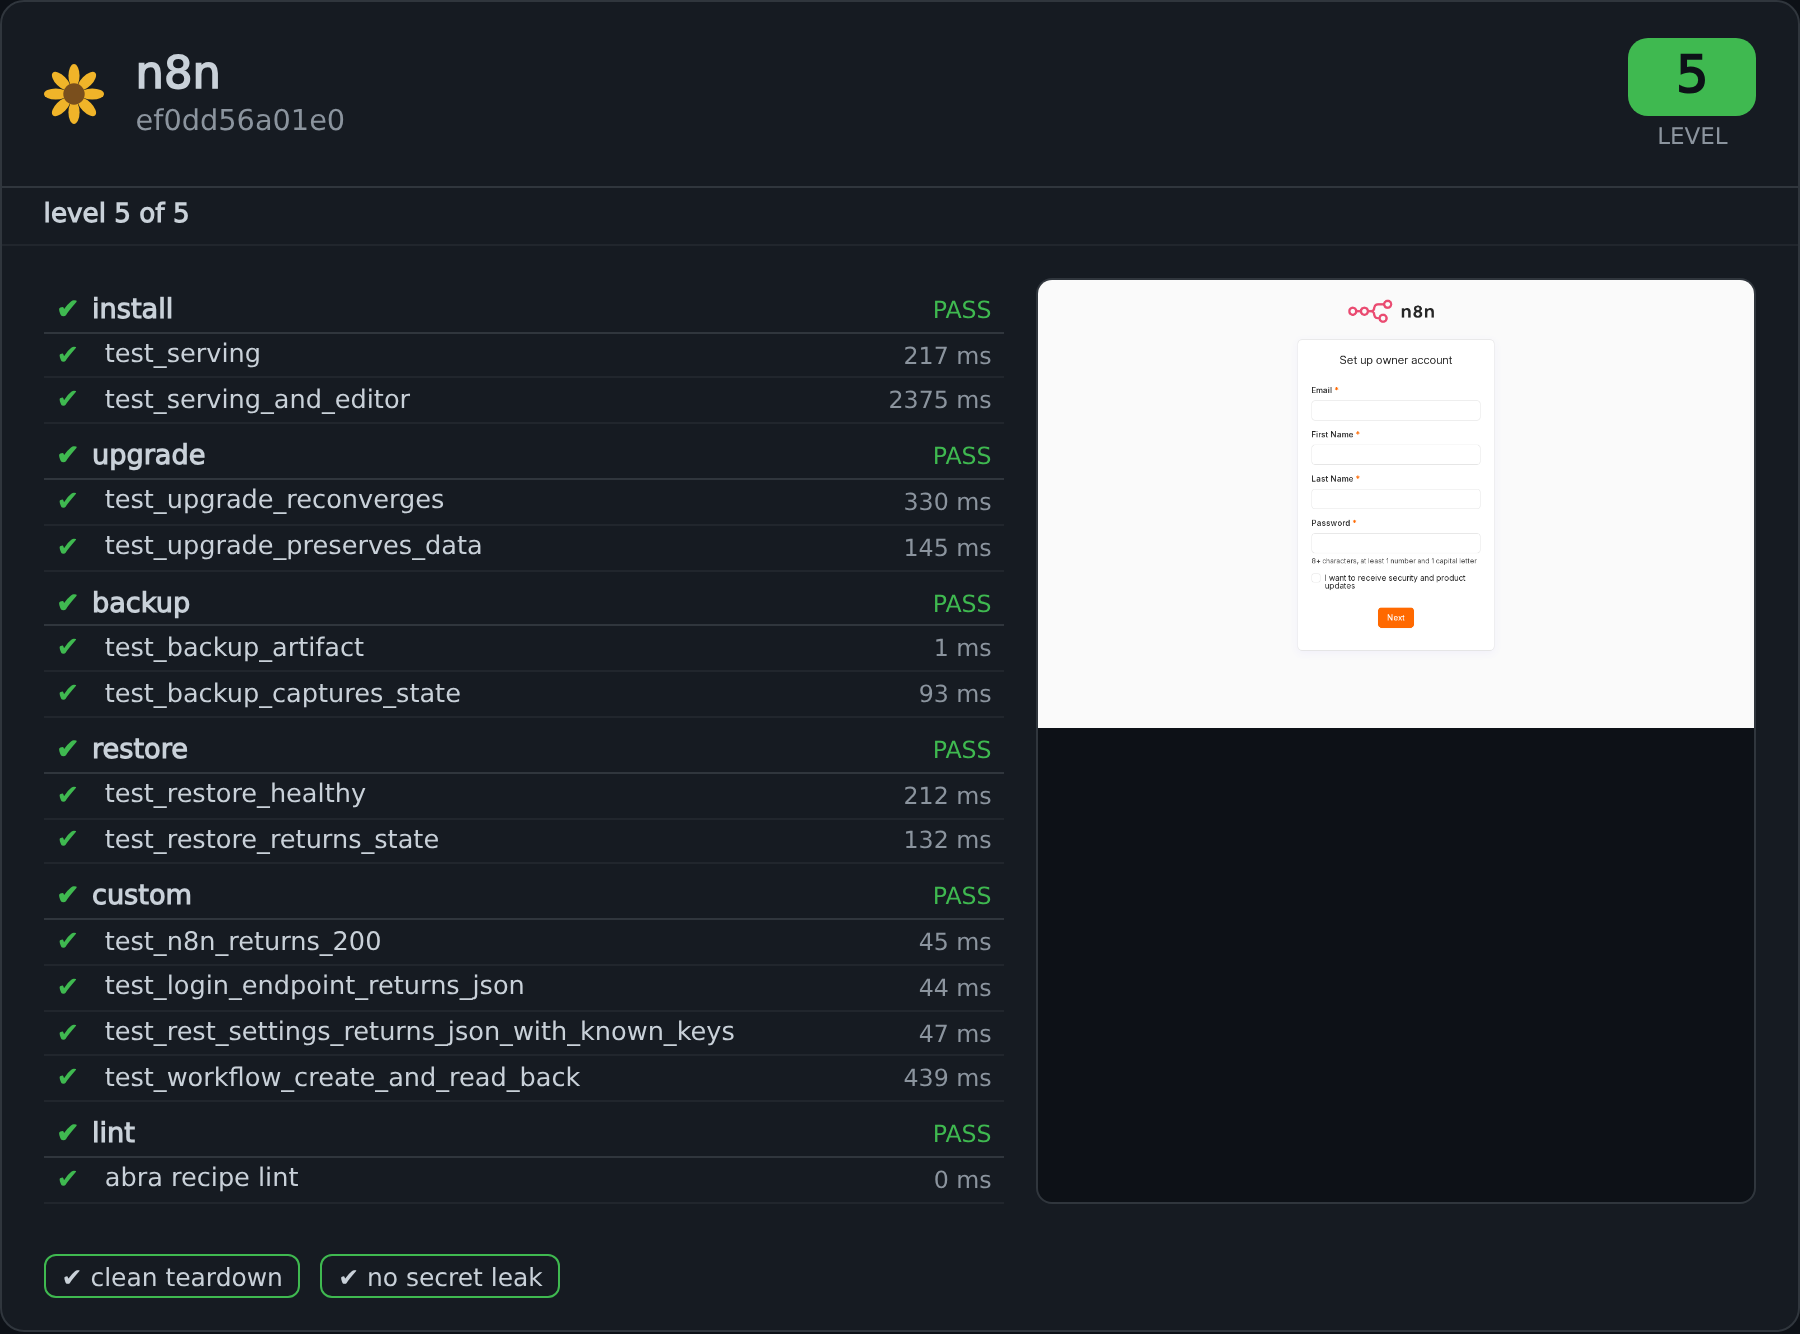1800x1334 pixels.
Task: Click the "level 5 of 5" heading
Action: tap(116, 213)
